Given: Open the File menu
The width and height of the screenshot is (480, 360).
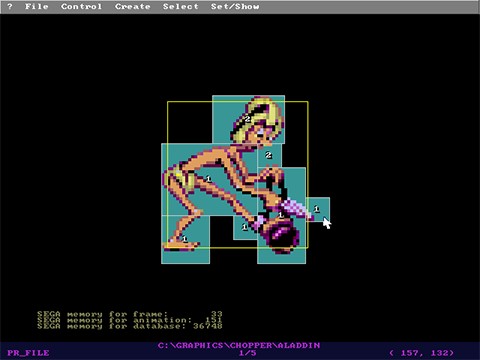Looking at the screenshot, I should [x=37, y=6].
